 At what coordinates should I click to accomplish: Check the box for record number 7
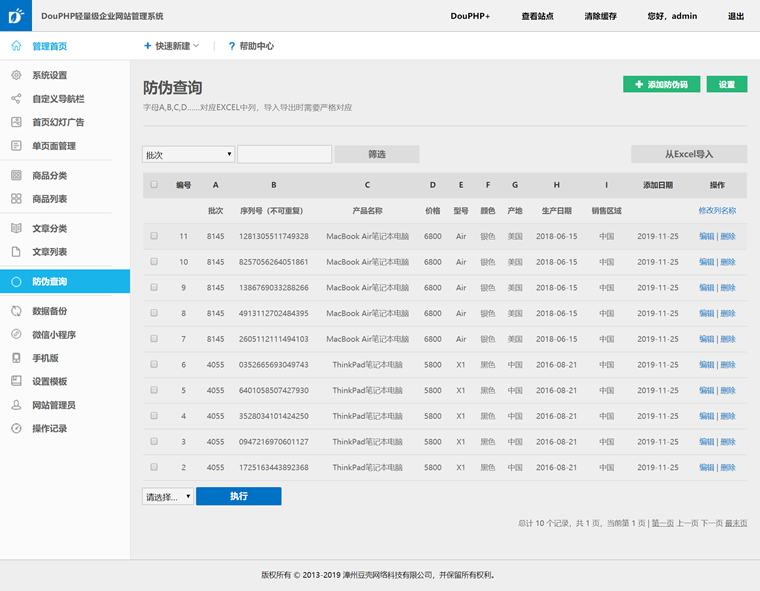[154, 338]
